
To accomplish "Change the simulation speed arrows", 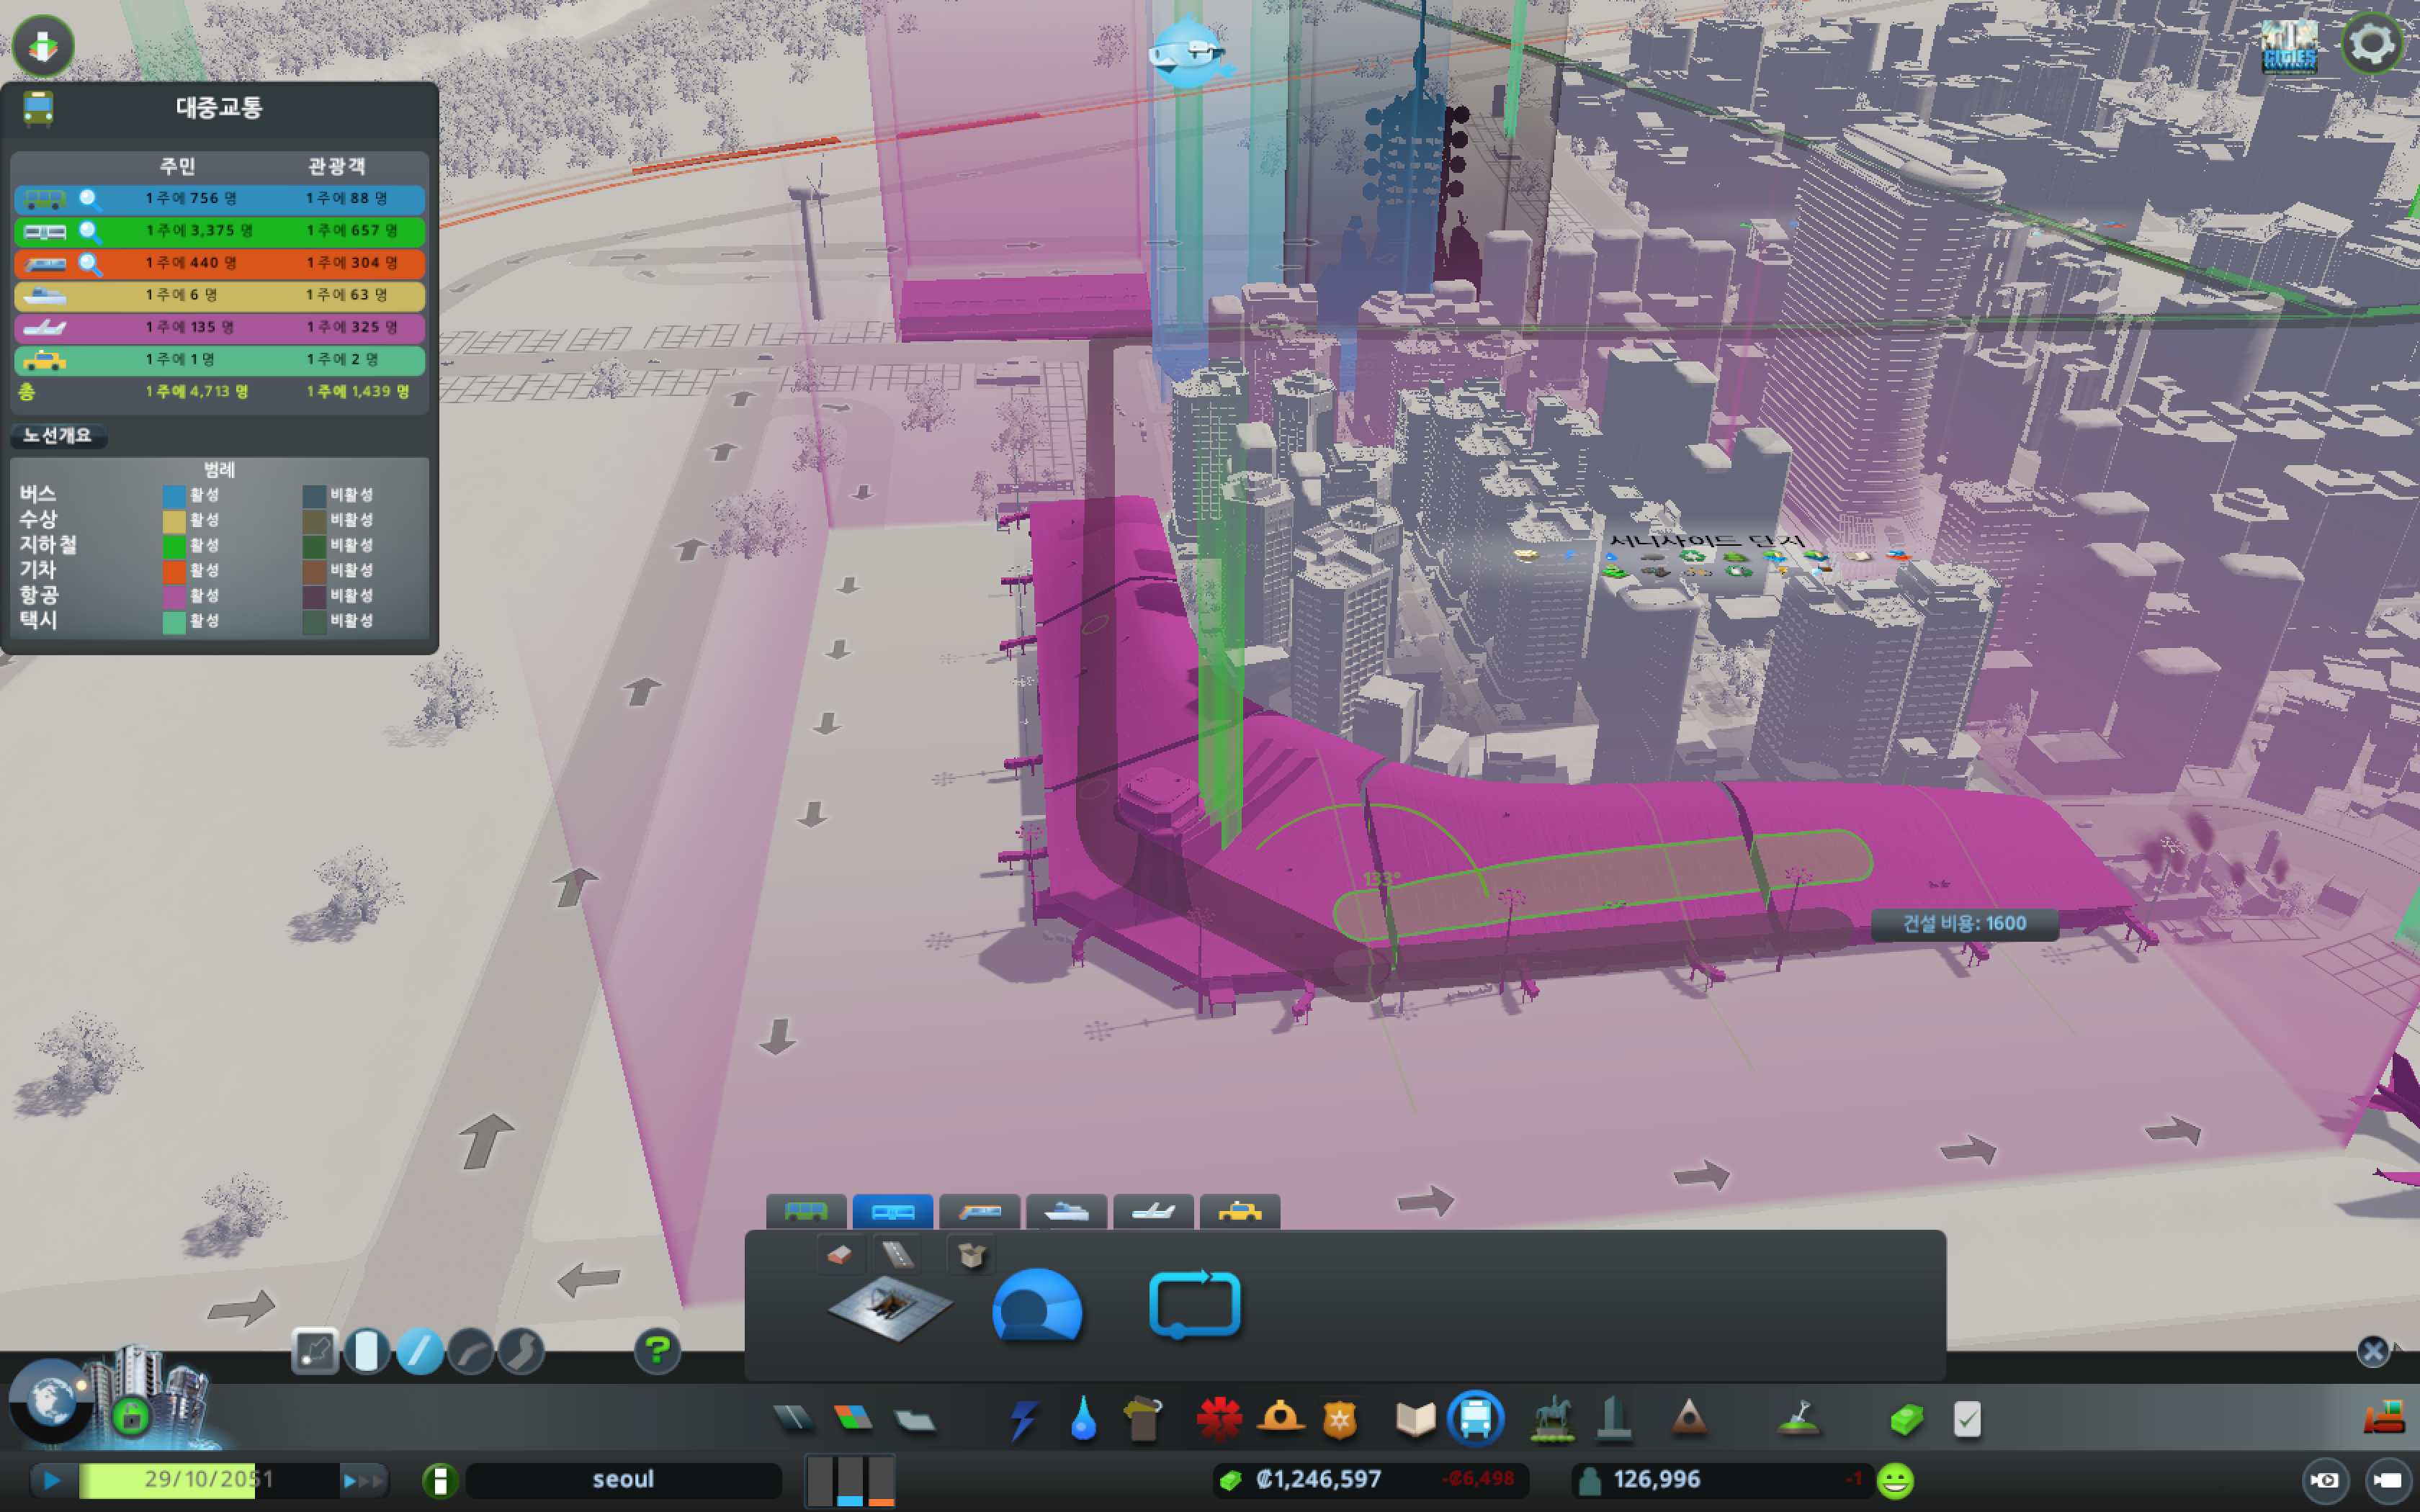I will point(362,1480).
